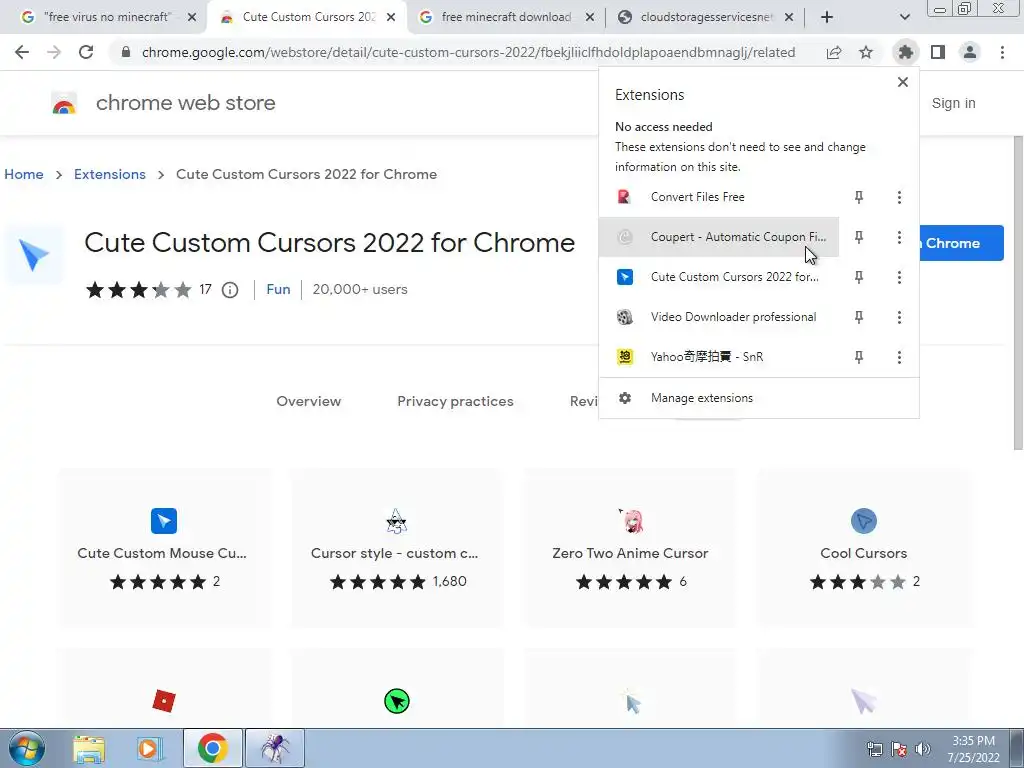This screenshot has width=1024, height=768.
Task: Open a new browser tab
Action: pos(827,17)
